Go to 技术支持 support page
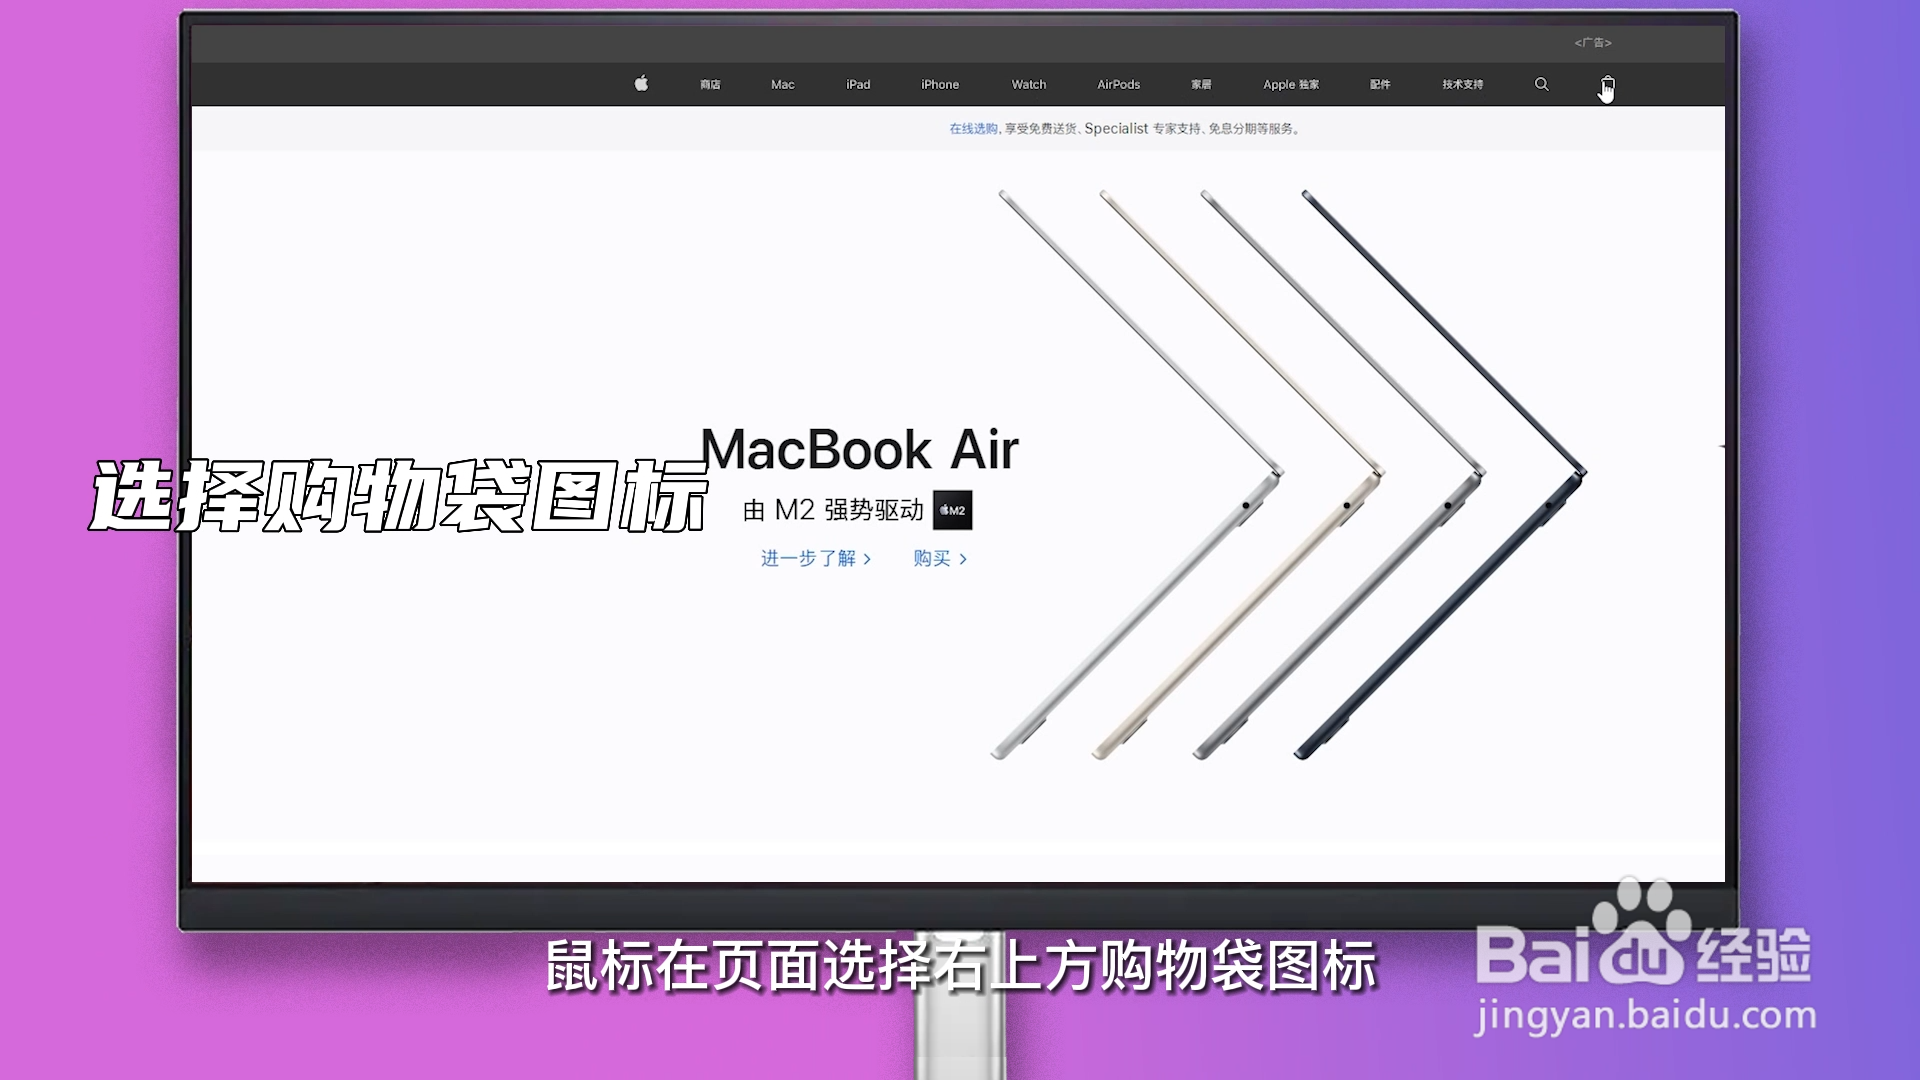 [1462, 85]
